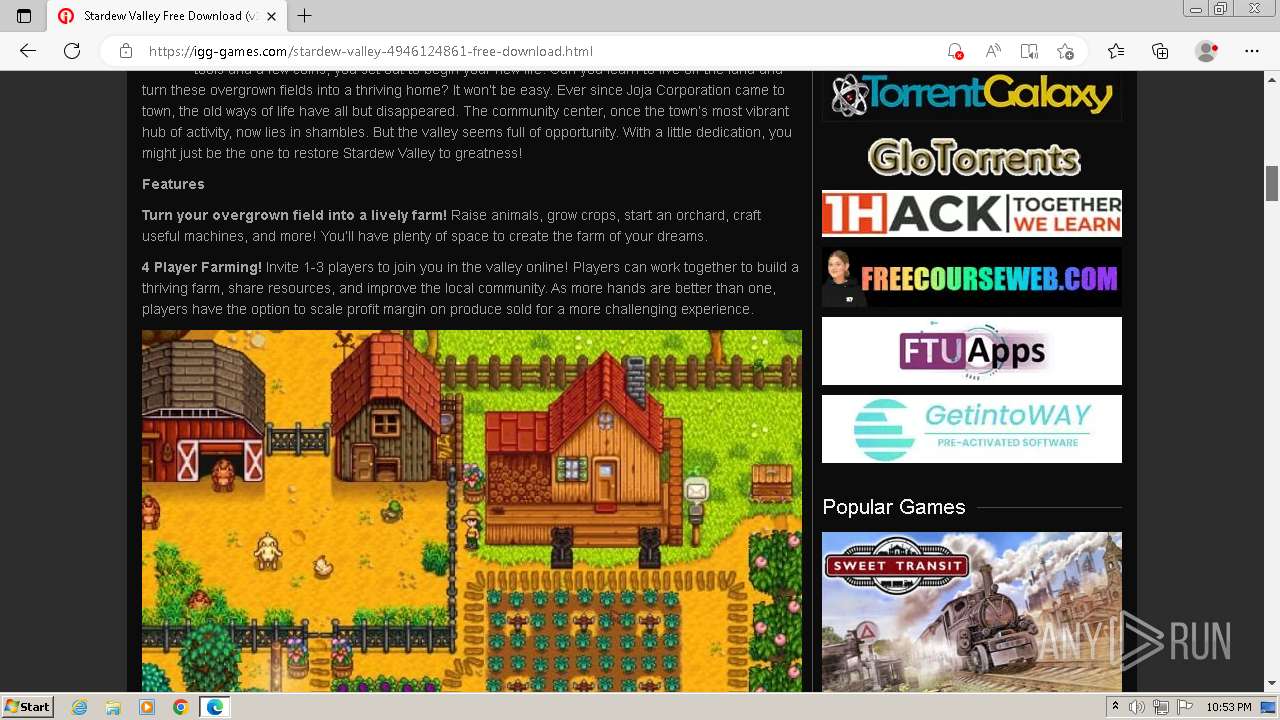
Task: Click the page vertical scrollbar thumb
Action: [x=1272, y=183]
